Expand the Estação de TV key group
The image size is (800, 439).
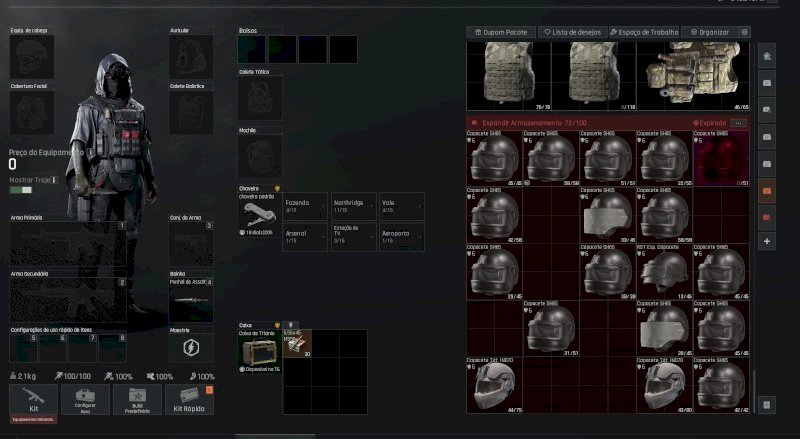(354, 236)
